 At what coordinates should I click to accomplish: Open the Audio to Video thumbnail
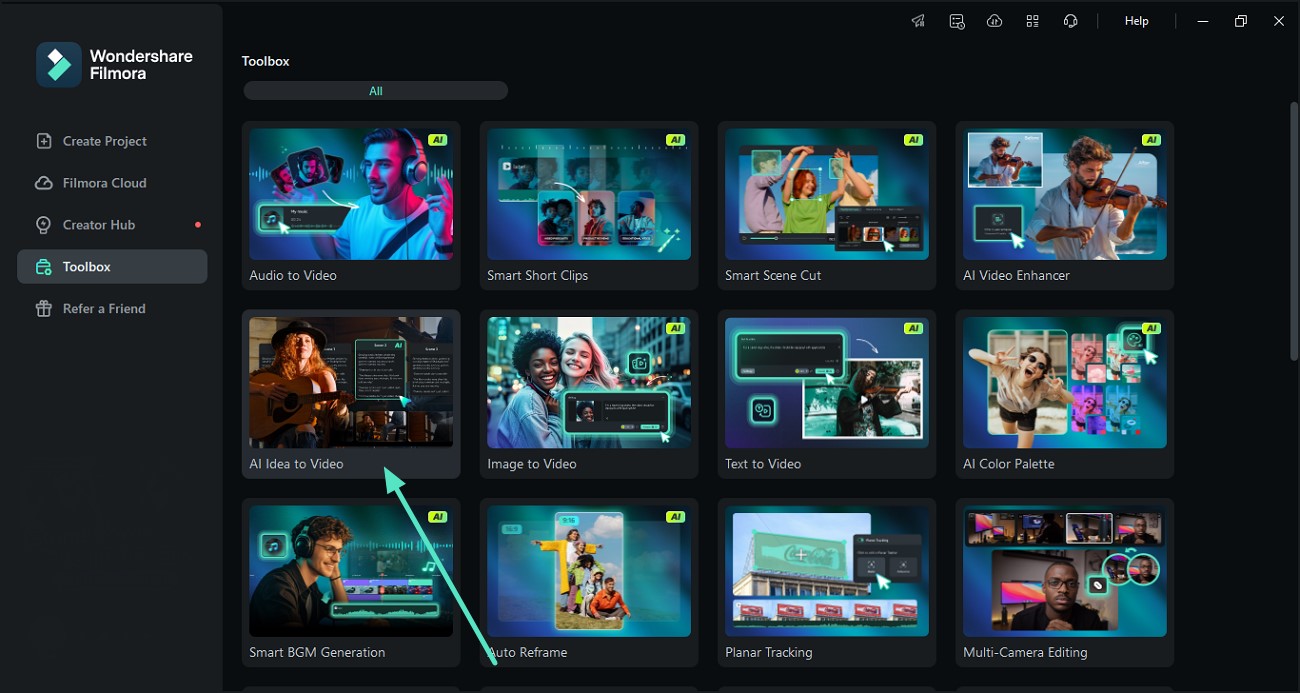pyautogui.click(x=351, y=194)
